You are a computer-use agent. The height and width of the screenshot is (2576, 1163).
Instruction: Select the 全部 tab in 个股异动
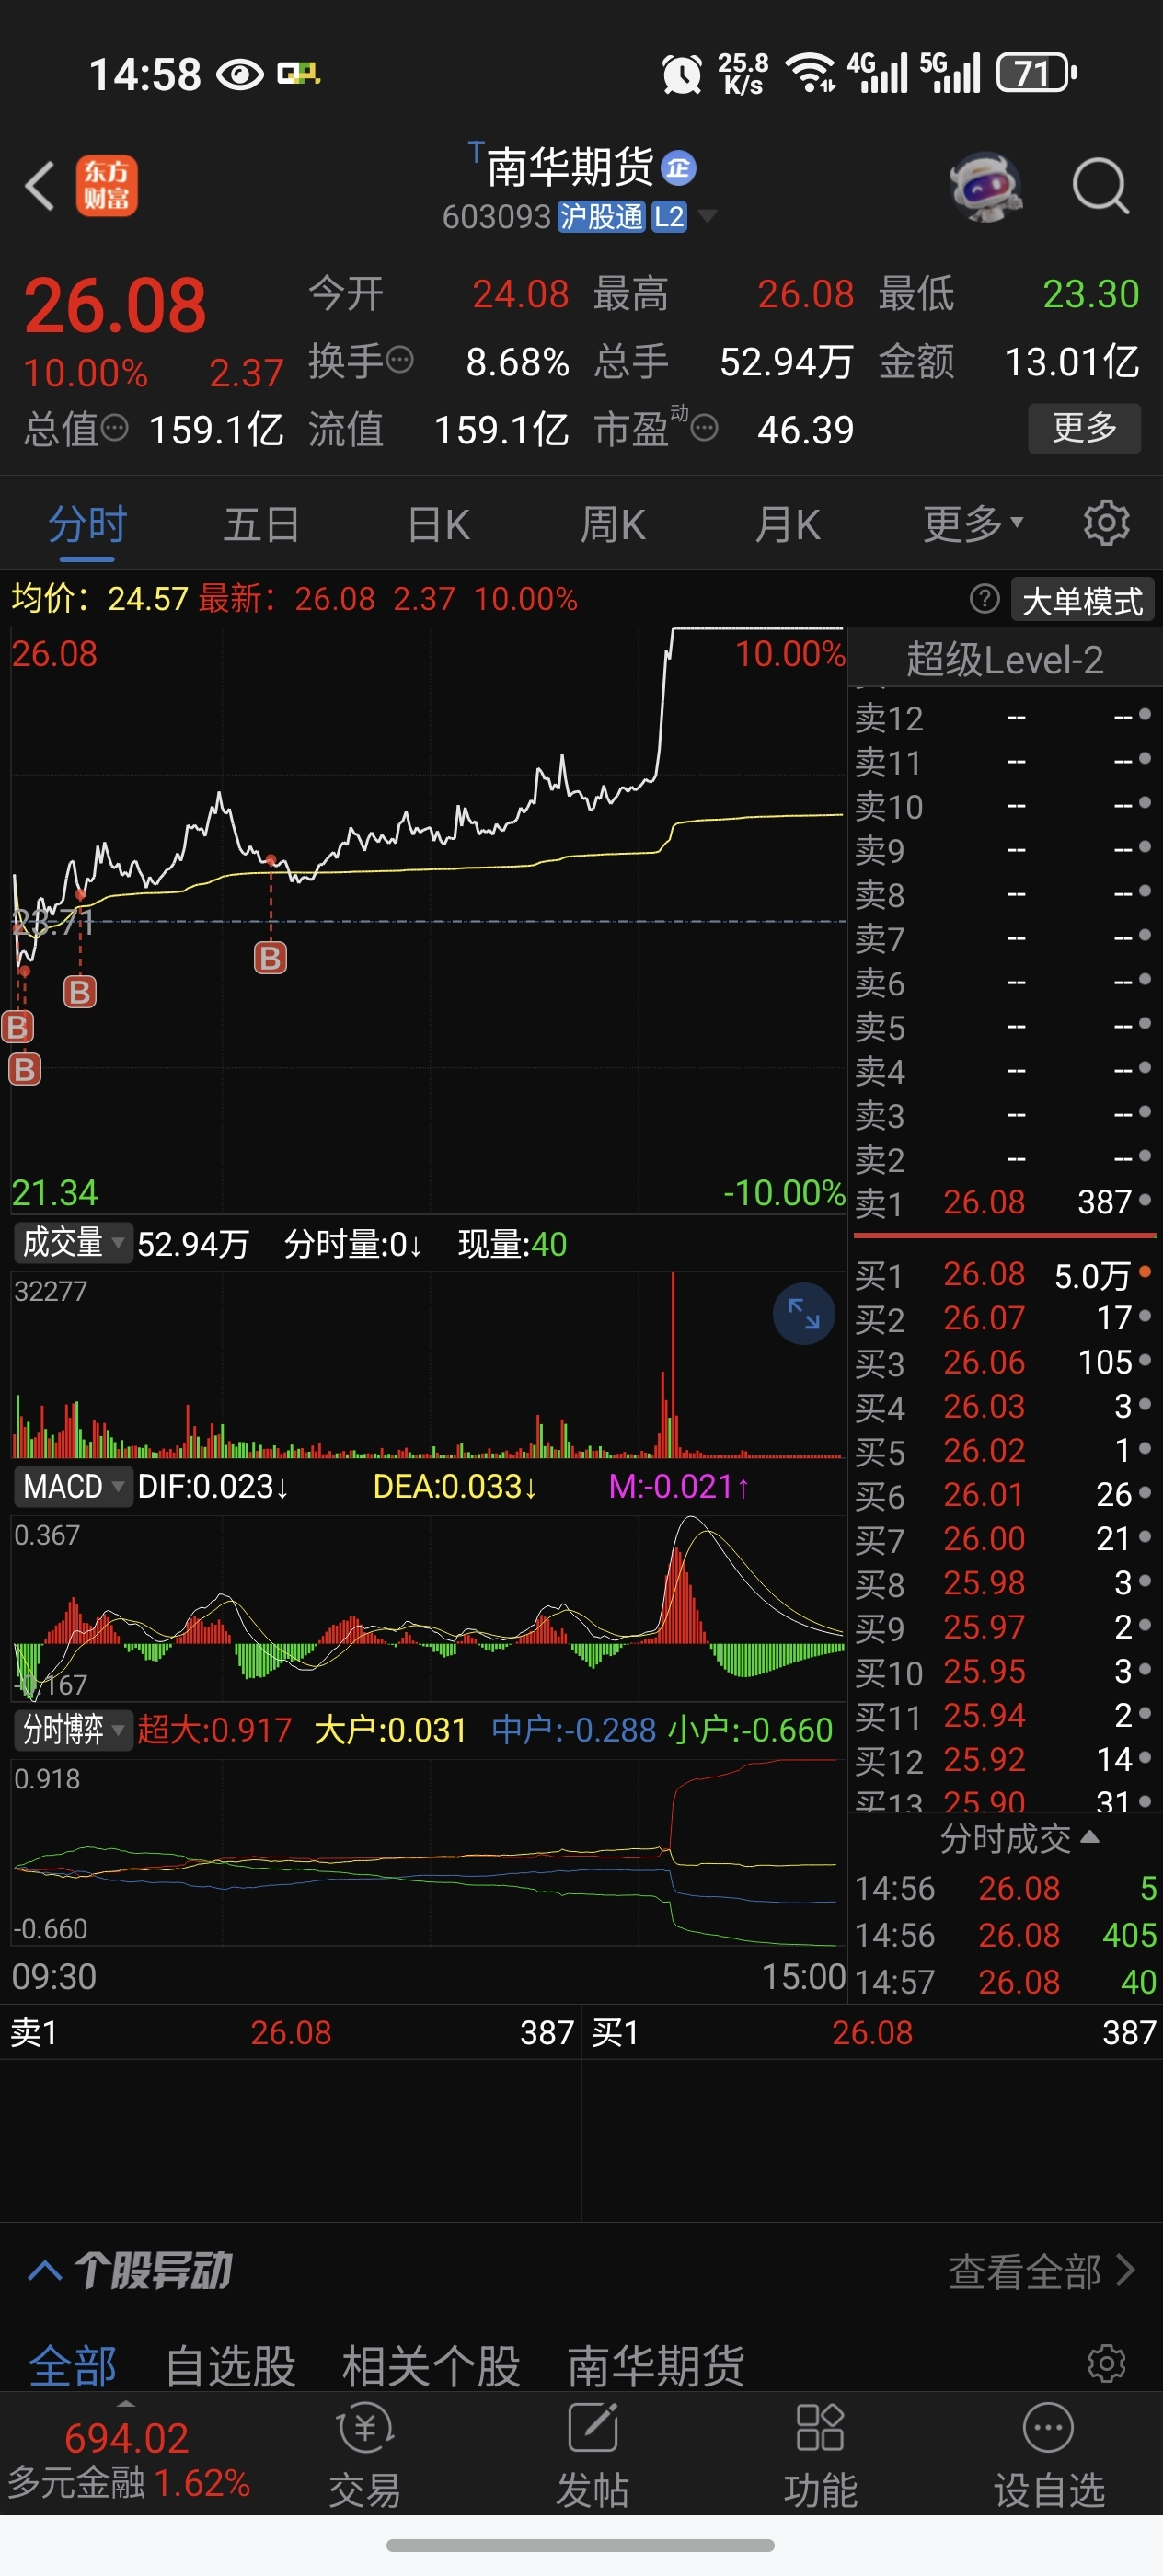point(73,2366)
